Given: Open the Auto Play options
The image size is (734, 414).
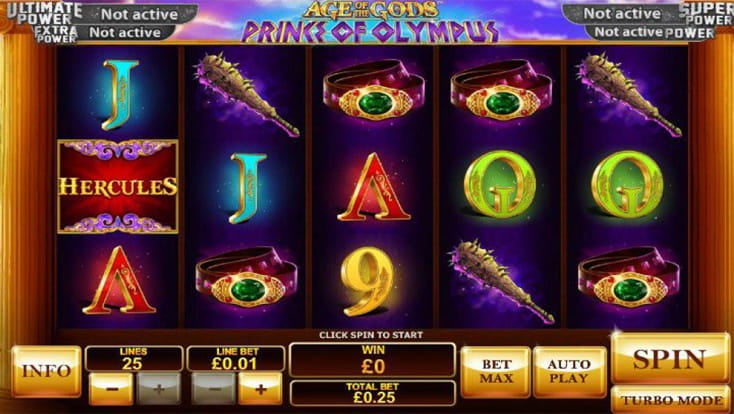Looking at the screenshot, I should coord(569,371).
